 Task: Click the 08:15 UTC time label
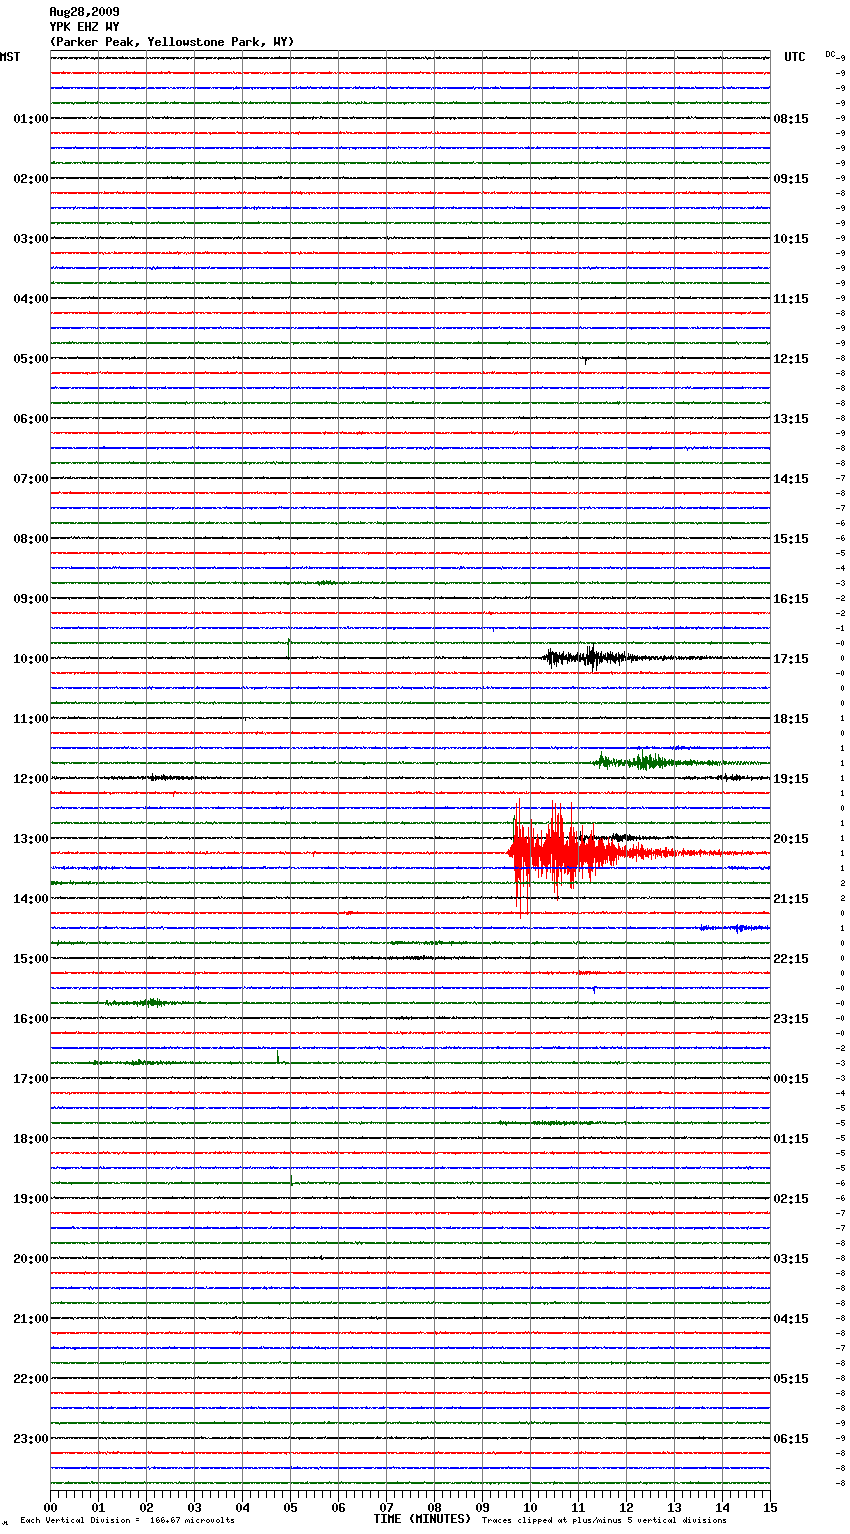point(791,119)
